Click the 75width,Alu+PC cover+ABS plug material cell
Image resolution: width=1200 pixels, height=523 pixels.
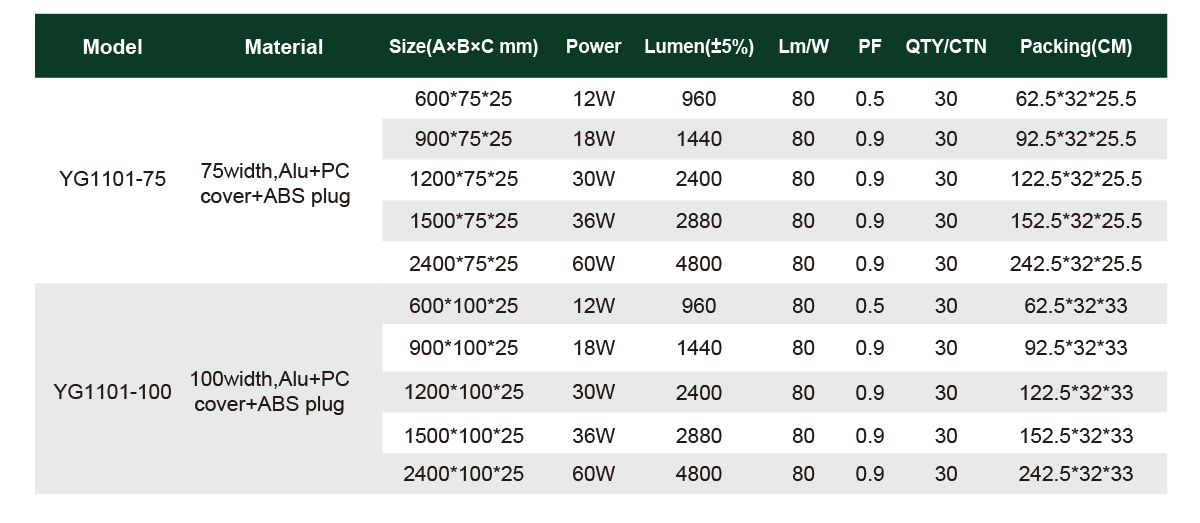point(275,182)
